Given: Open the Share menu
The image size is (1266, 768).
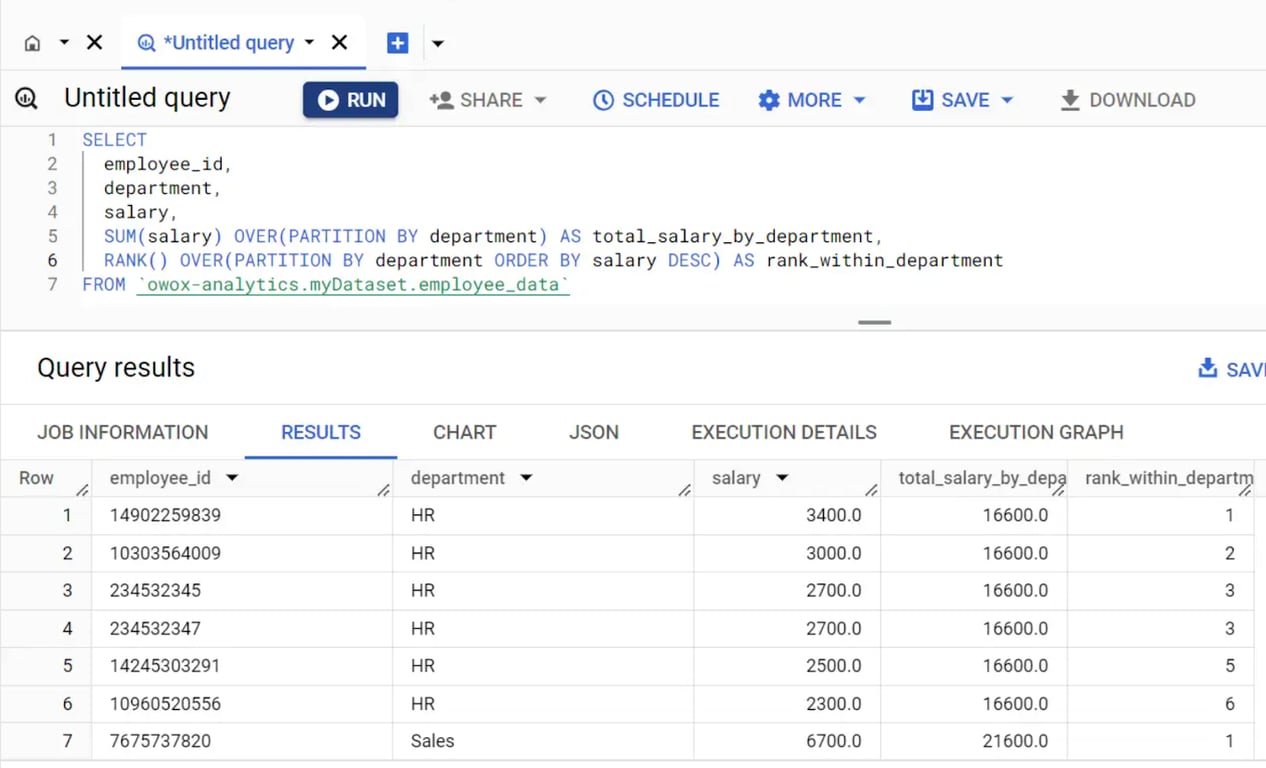Looking at the screenshot, I should point(488,100).
